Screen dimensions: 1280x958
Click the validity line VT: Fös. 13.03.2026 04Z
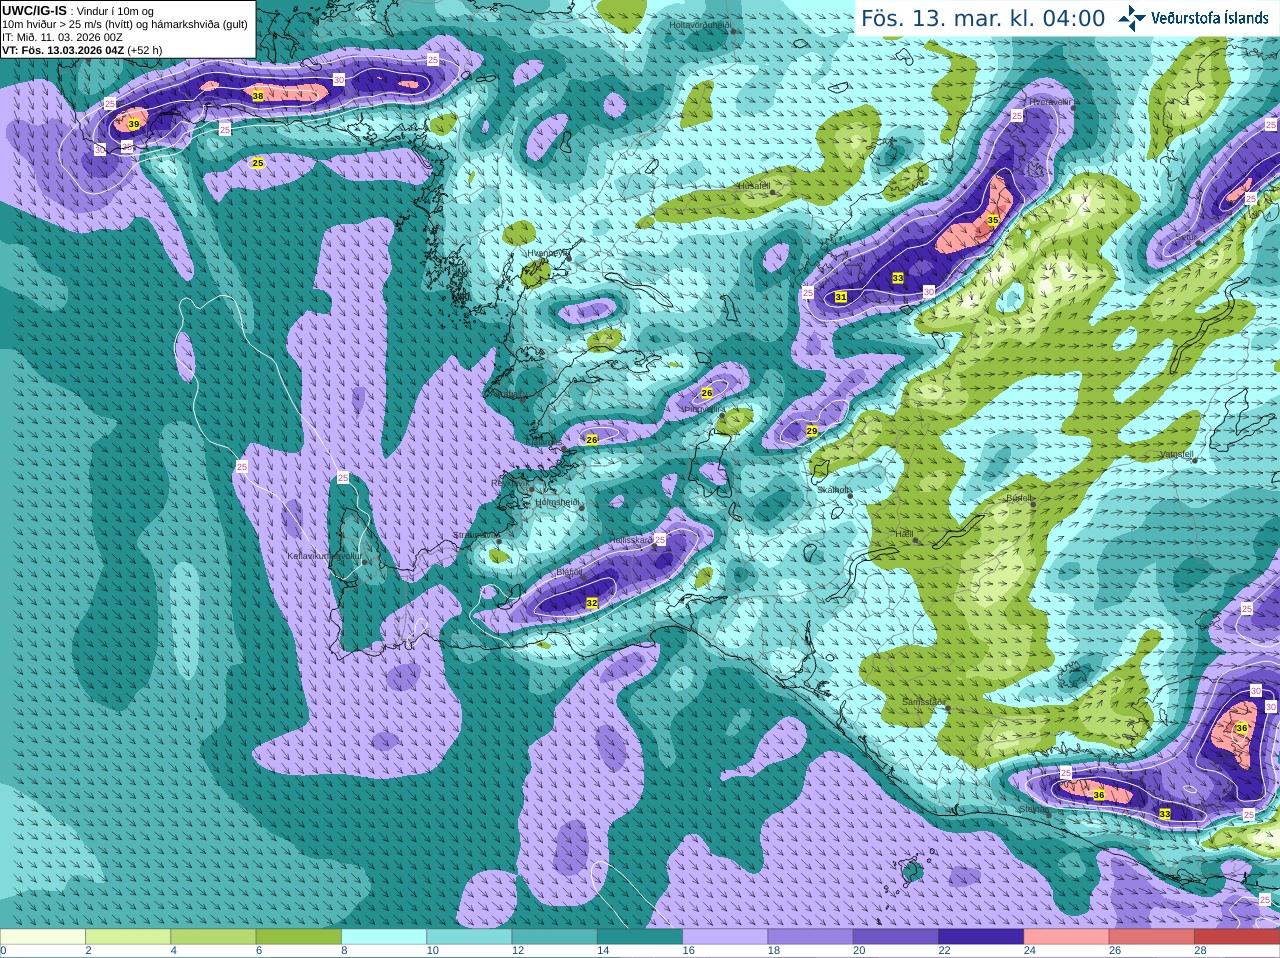click(x=63, y=49)
